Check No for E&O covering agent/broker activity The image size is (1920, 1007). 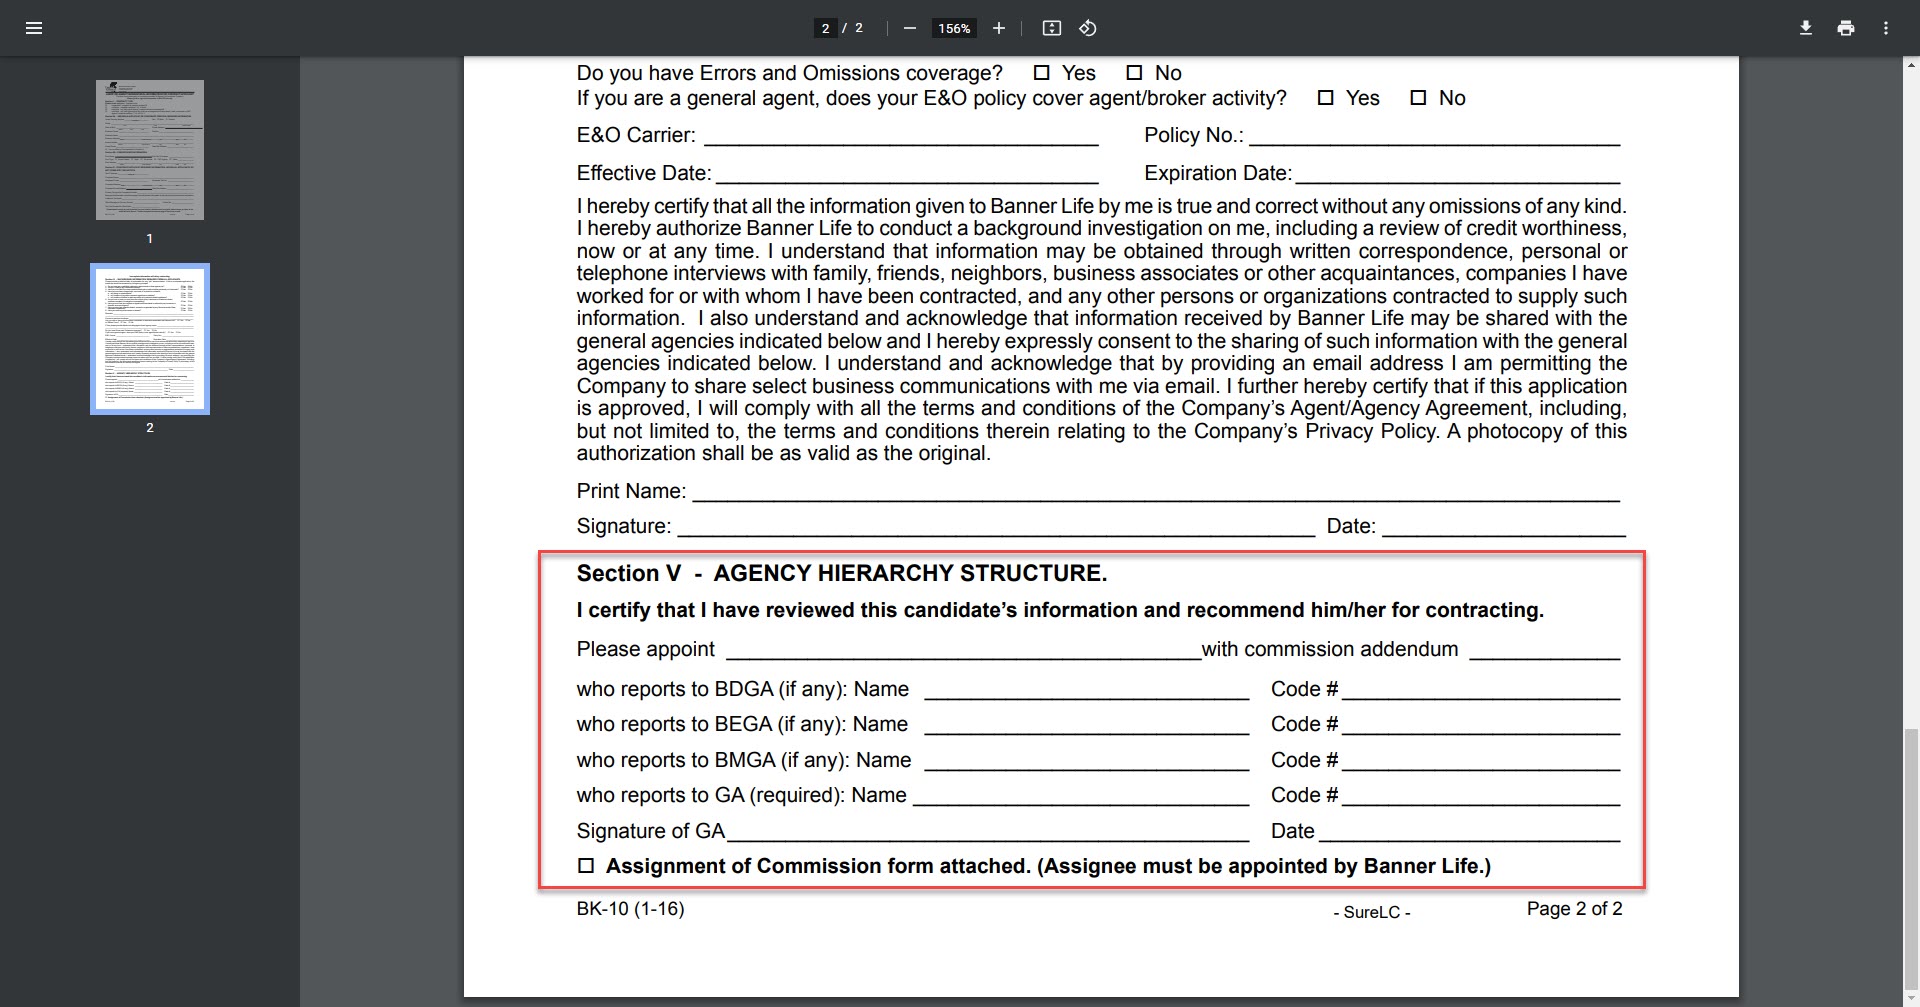tap(1418, 97)
